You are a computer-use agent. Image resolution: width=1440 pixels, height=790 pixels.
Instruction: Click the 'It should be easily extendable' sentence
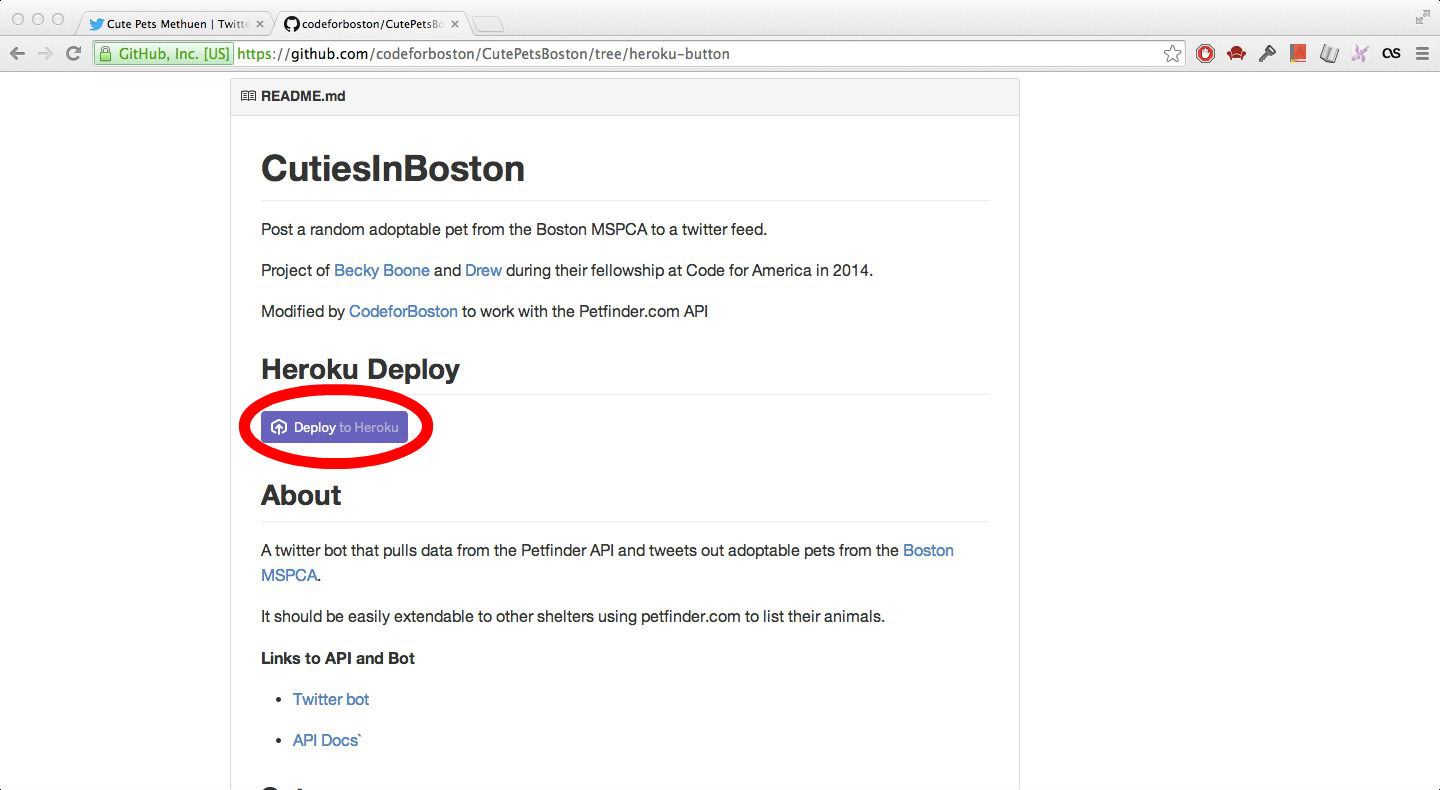(573, 616)
